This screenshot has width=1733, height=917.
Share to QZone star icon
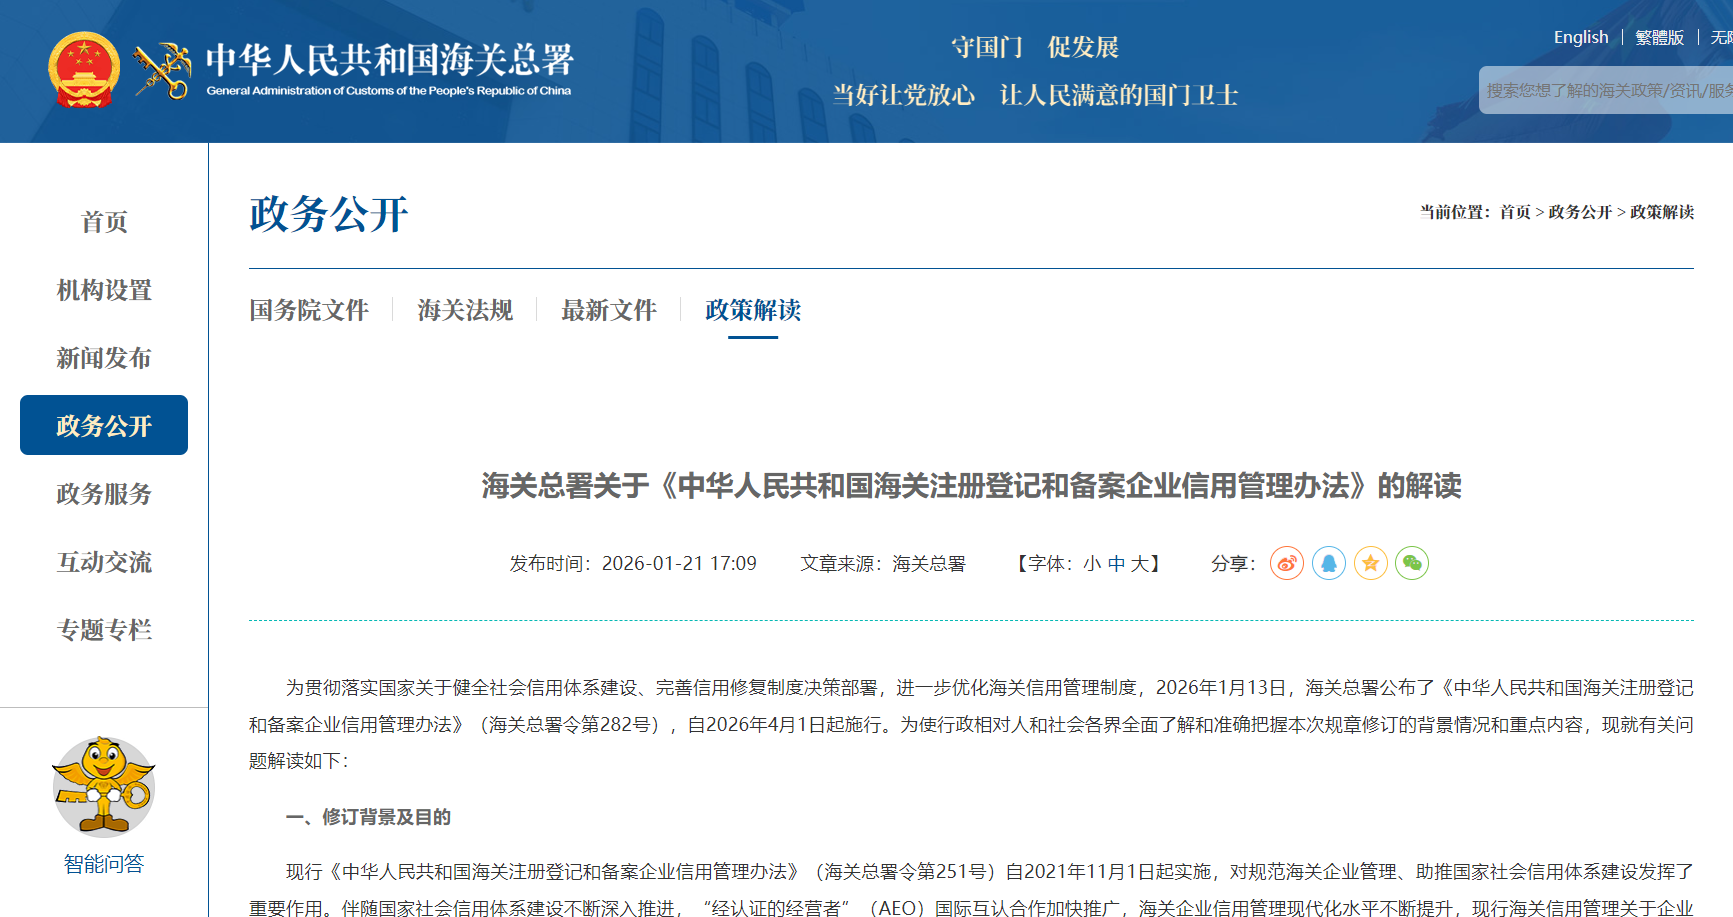point(1370,563)
